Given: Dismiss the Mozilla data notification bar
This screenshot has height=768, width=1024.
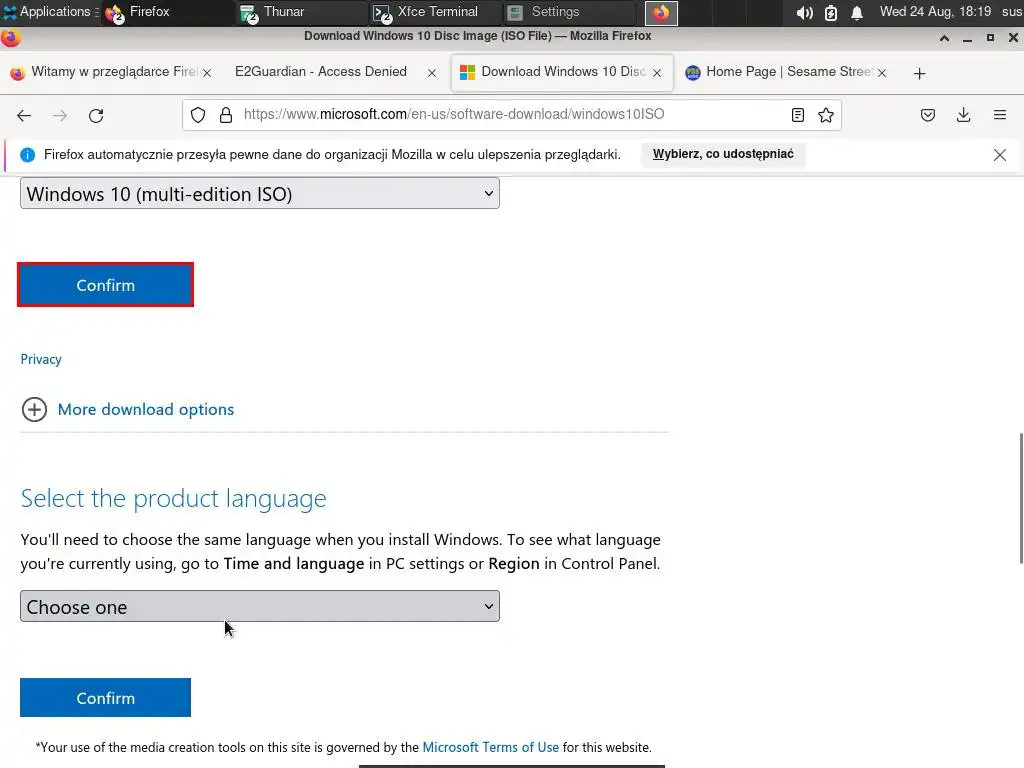Looking at the screenshot, I should 1000,155.
